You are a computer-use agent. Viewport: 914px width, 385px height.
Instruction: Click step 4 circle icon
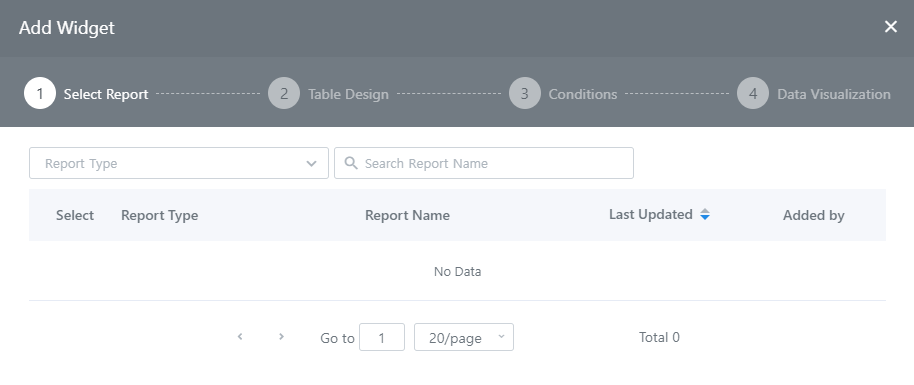(x=753, y=93)
